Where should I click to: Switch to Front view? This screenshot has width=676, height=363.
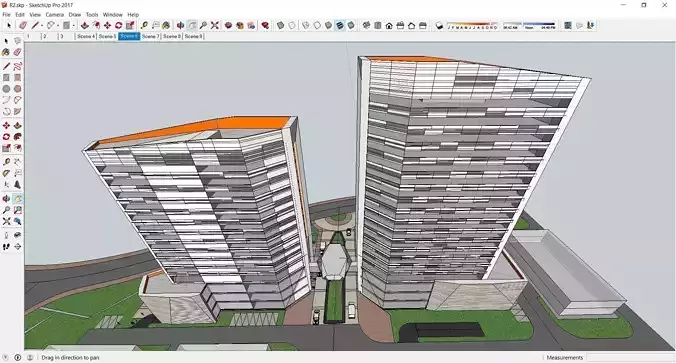[x=389, y=25]
